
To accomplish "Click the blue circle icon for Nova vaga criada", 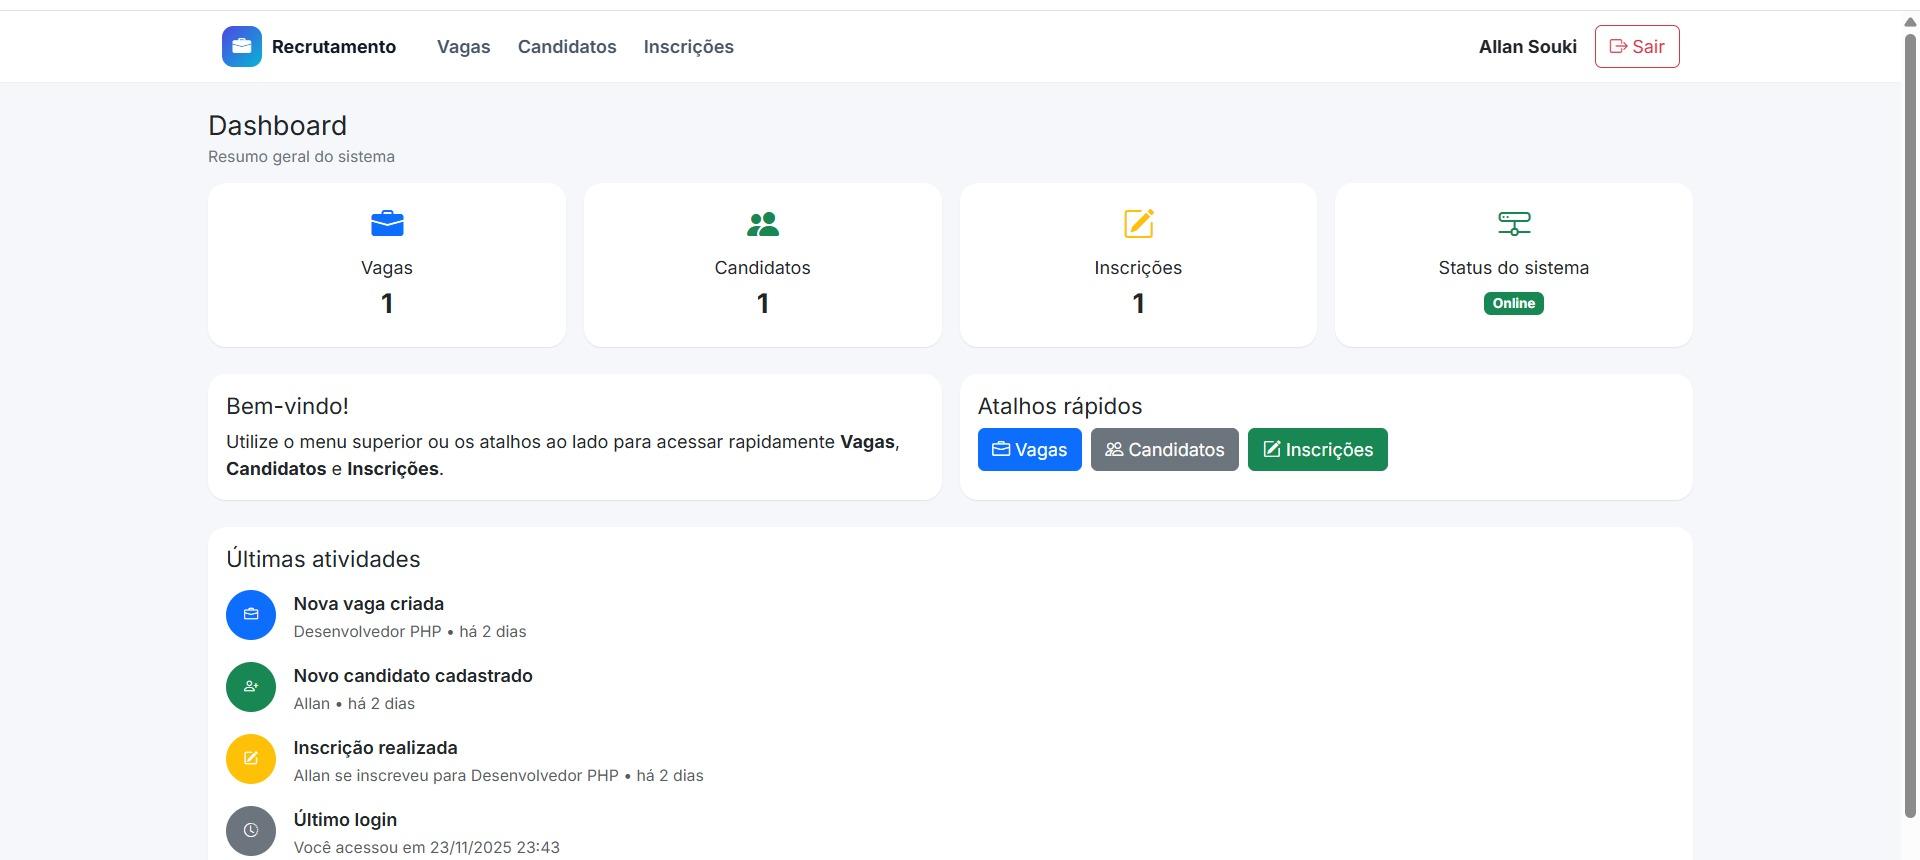I will pyautogui.click(x=251, y=615).
